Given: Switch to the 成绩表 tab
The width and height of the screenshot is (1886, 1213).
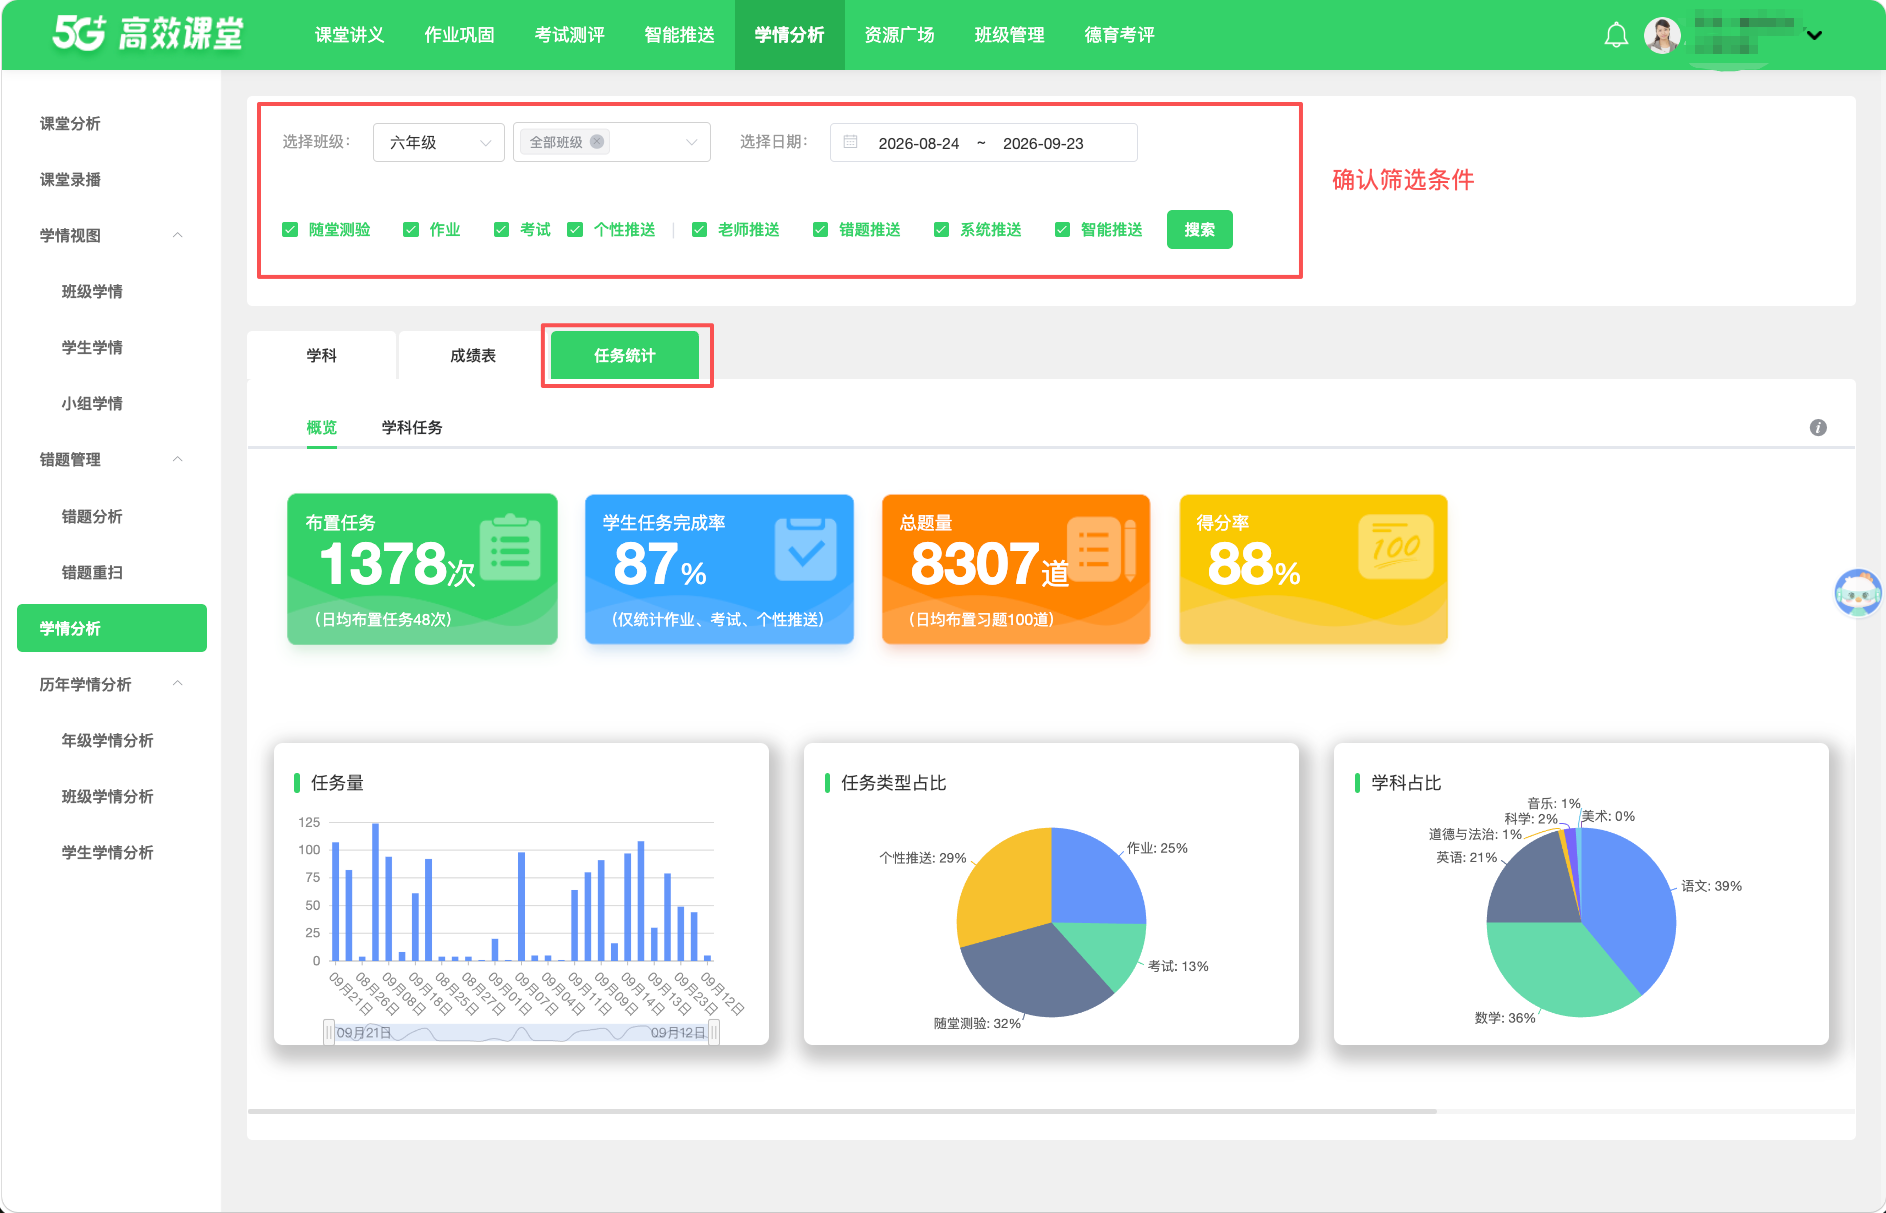Looking at the screenshot, I should [x=473, y=355].
